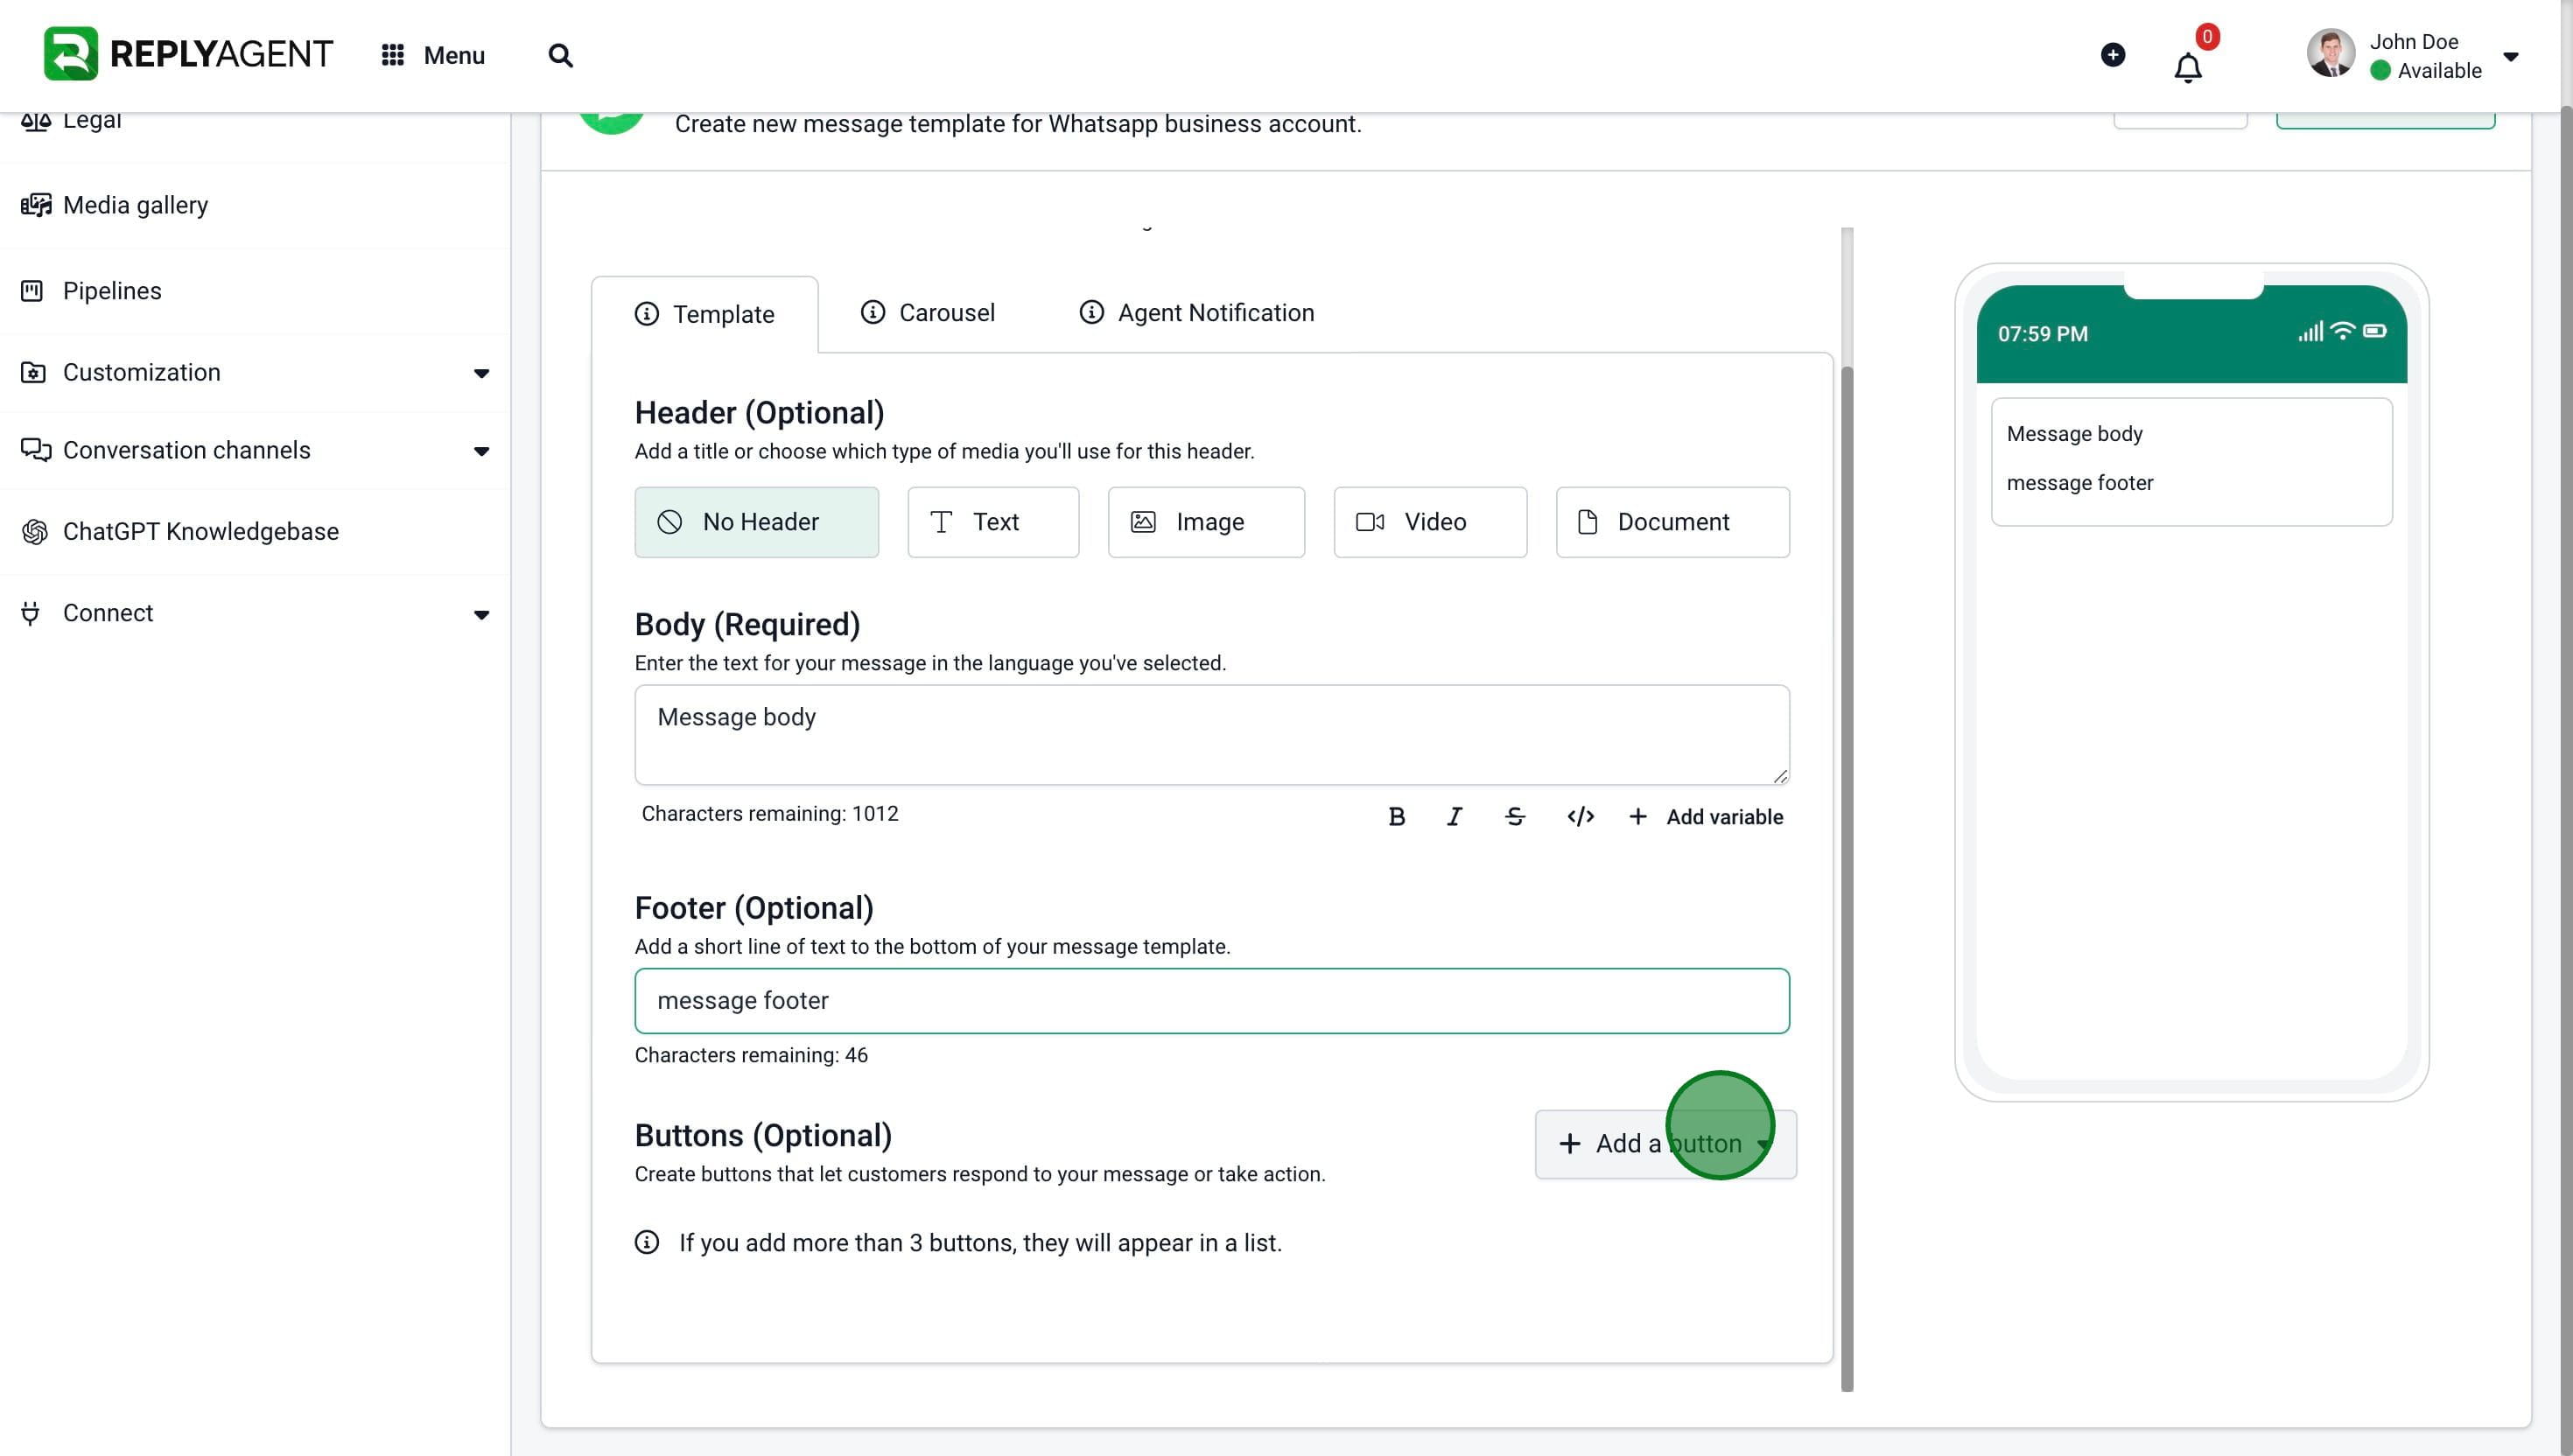Open the notifications bell
The height and width of the screenshot is (1456, 2573).
point(2188,67)
